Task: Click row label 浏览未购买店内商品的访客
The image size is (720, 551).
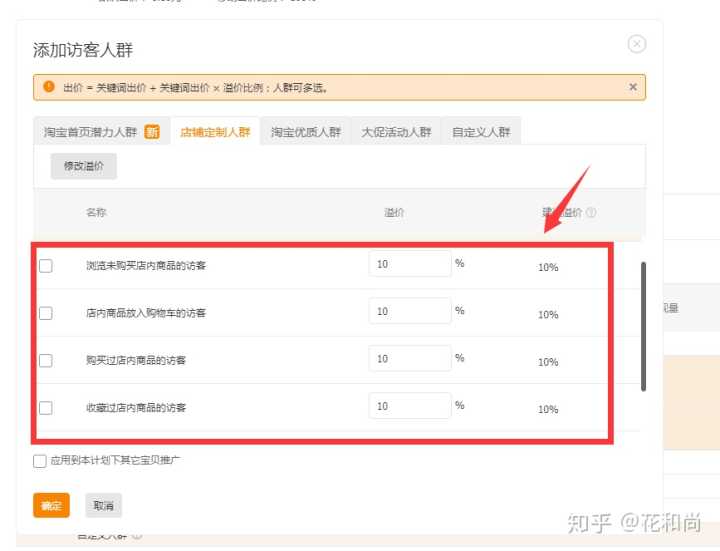Action: 146,265
